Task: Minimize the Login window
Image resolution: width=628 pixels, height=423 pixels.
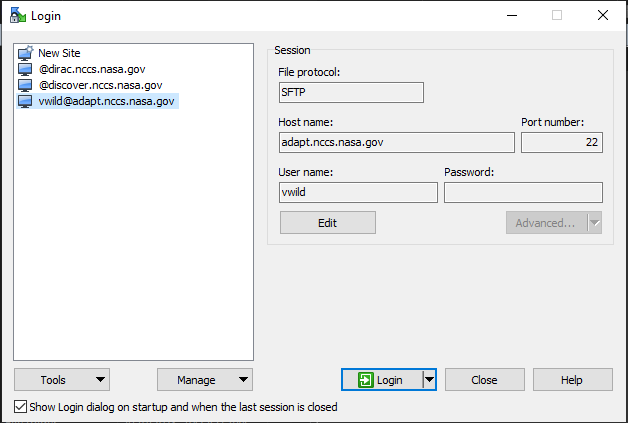Action: point(512,16)
